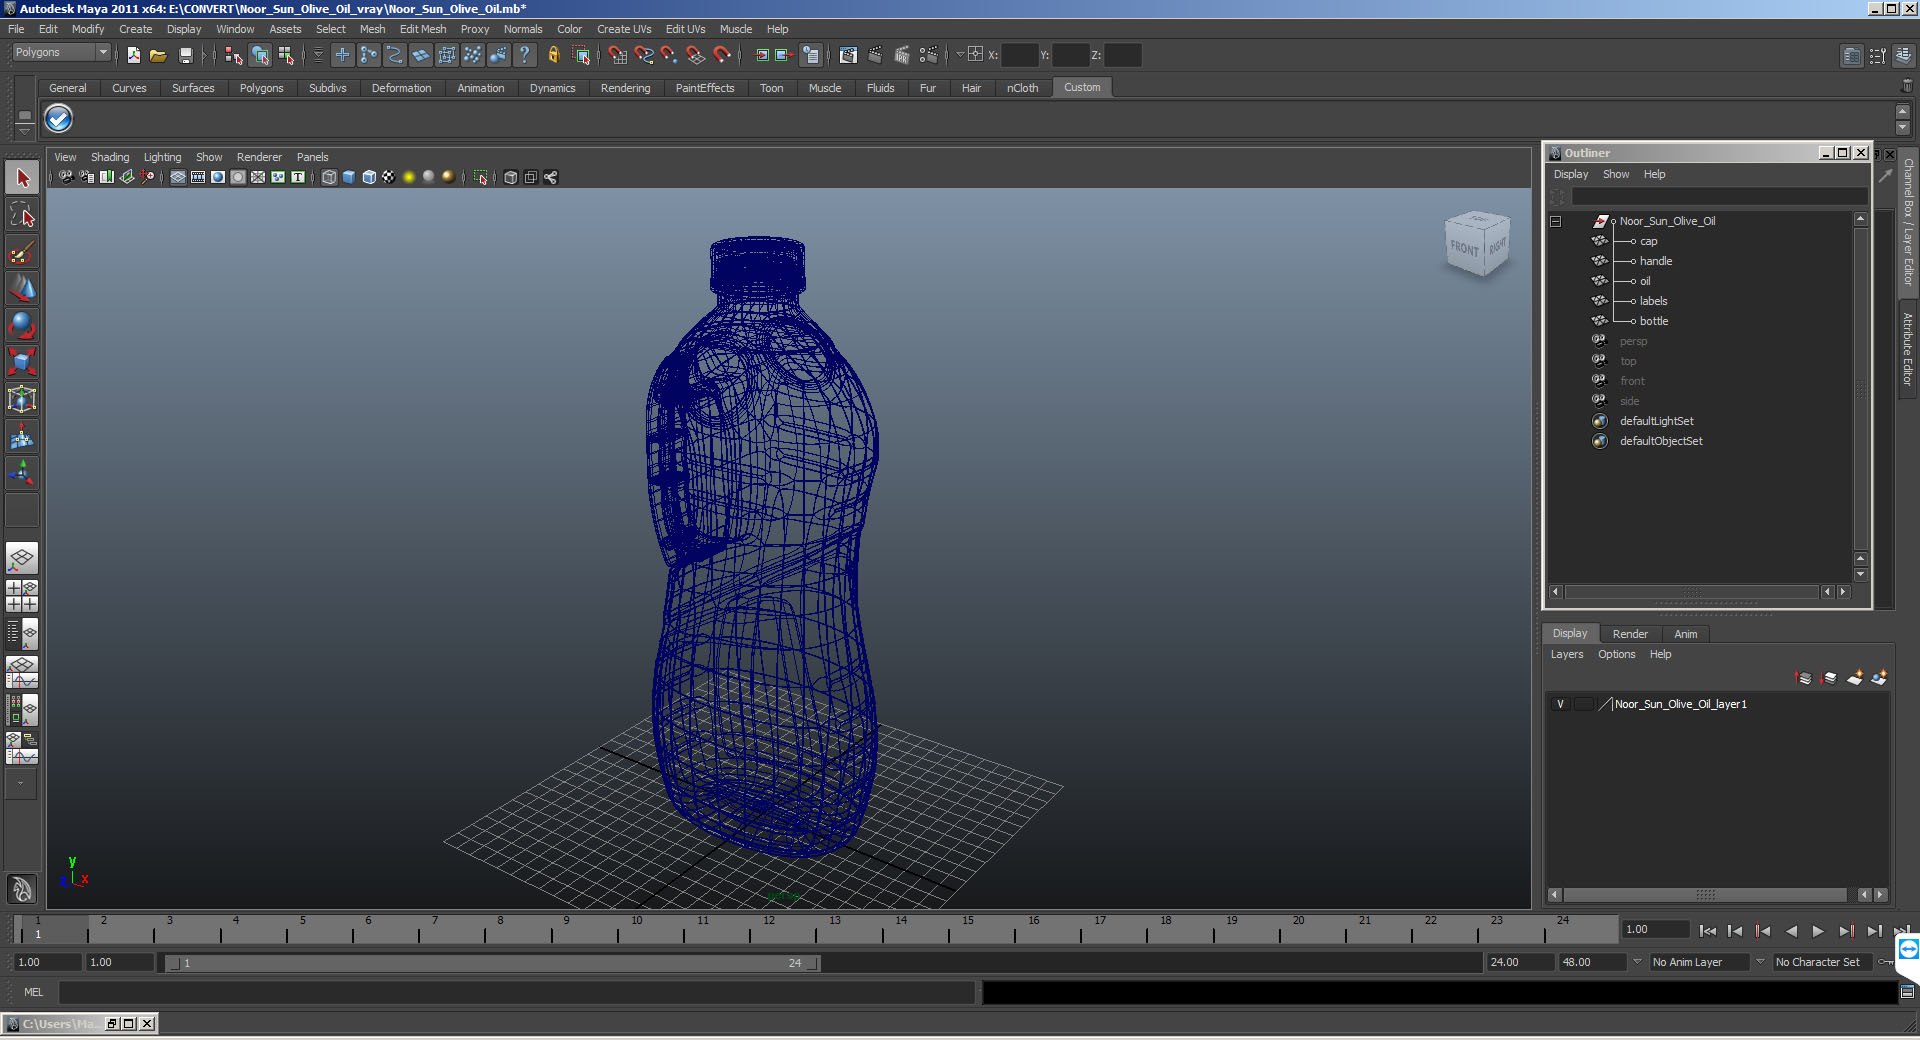Open the shelf options arrow menu
Viewport: 1920px width, 1040px height.
[25, 130]
